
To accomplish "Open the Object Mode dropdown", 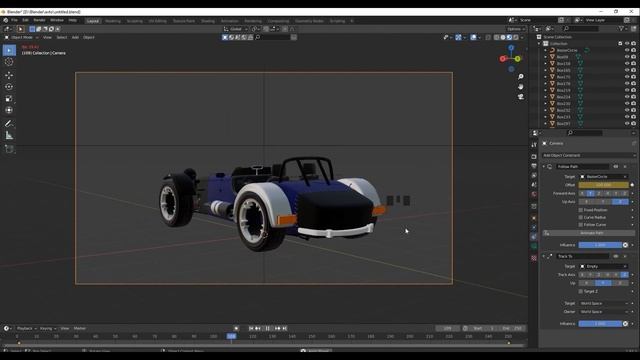I will [x=22, y=37].
